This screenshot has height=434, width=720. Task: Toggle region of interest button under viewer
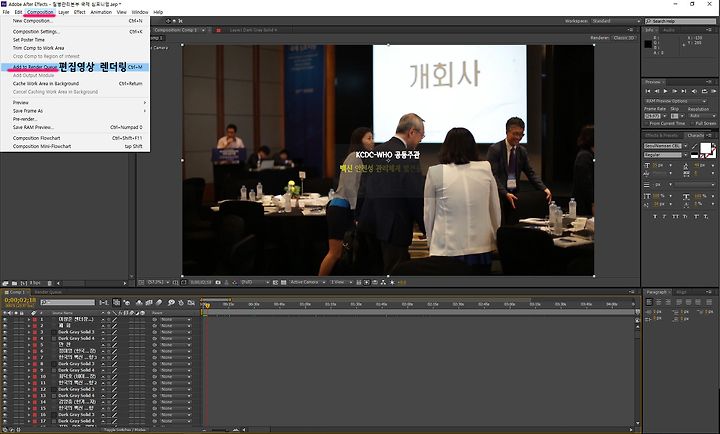pyautogui.click(x=276, y=282)
